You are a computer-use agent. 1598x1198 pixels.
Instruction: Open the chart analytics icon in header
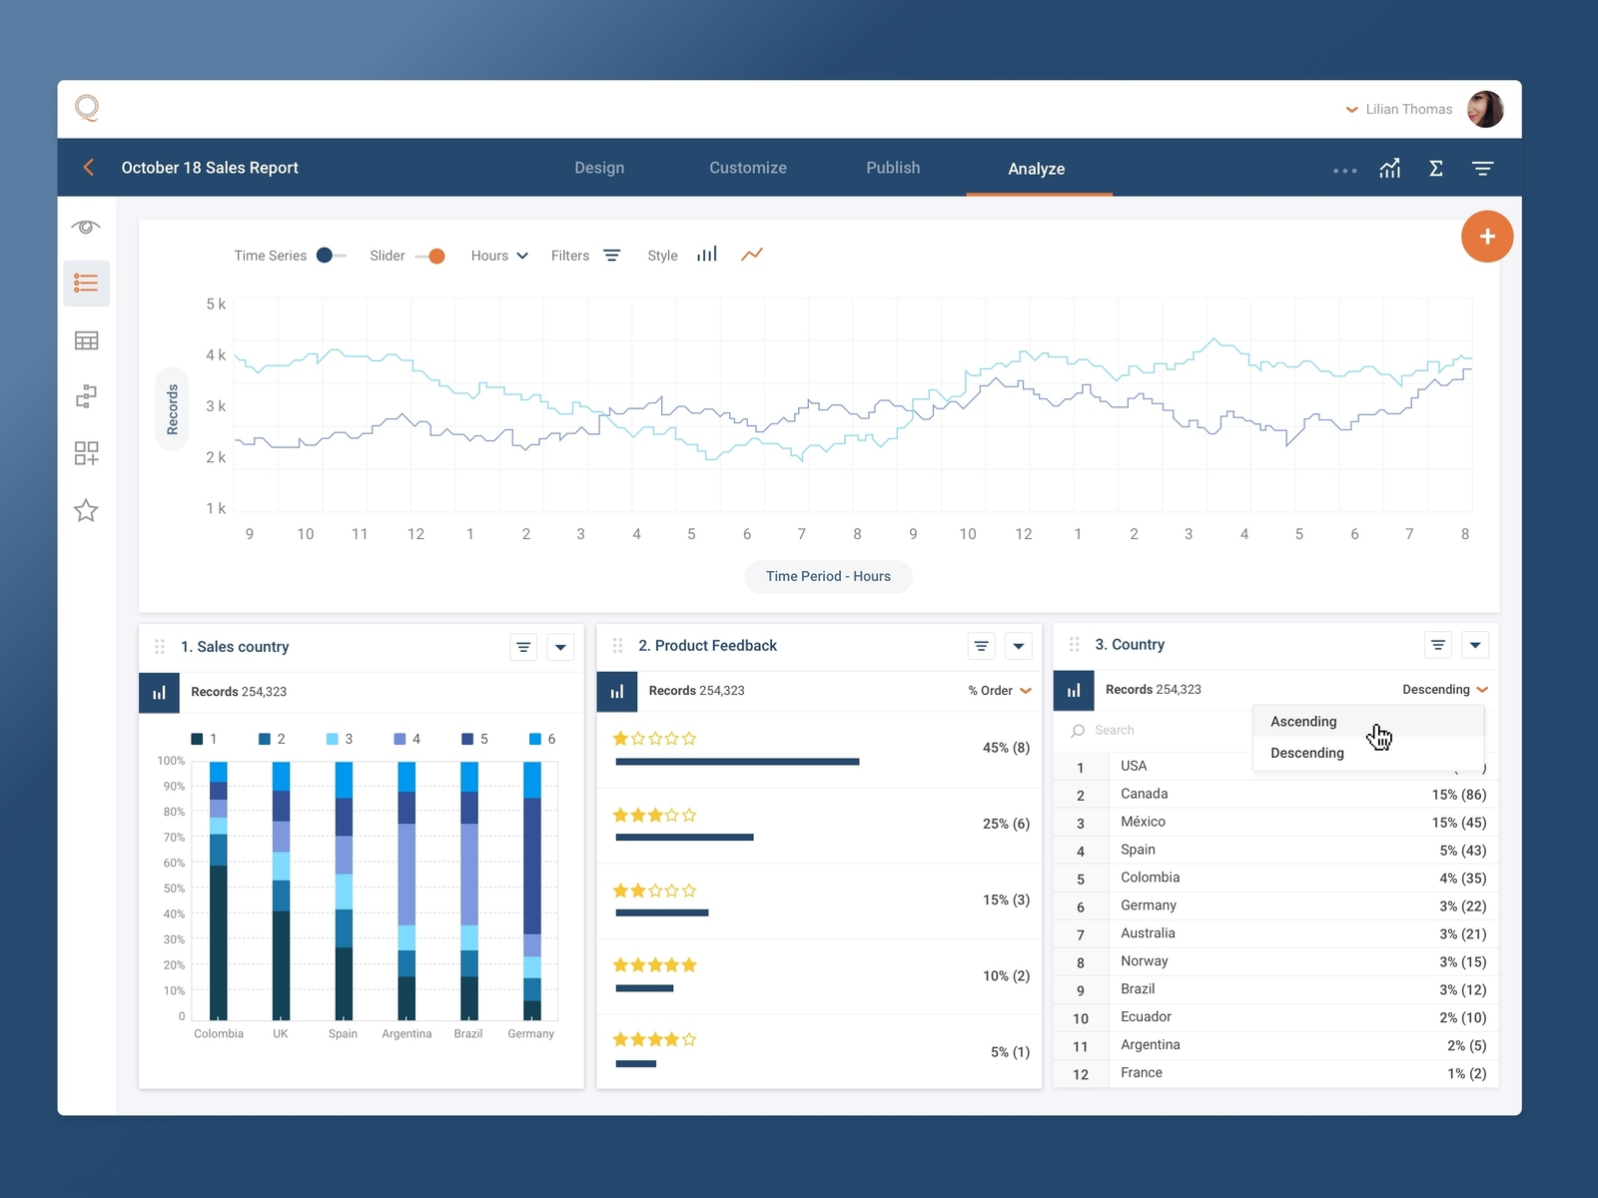(1390, 168)
